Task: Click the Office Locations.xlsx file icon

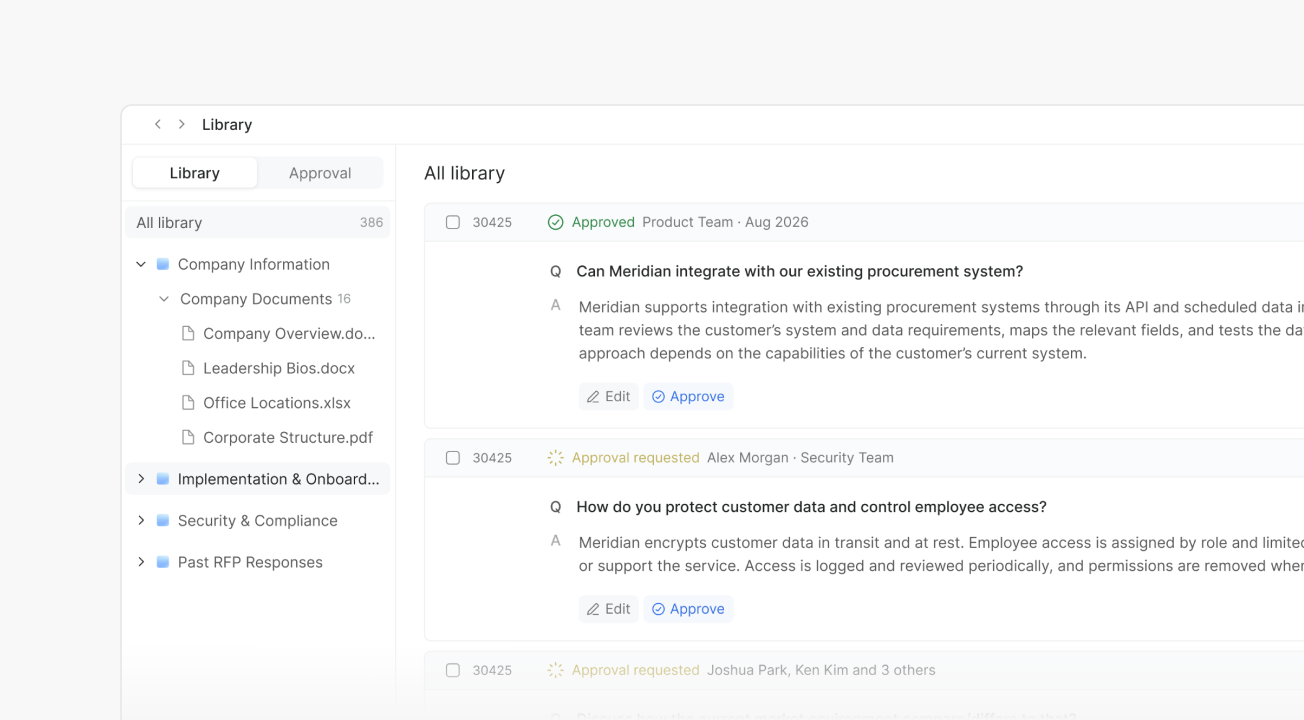Action: pyautogui.click(x=188, y=402)
